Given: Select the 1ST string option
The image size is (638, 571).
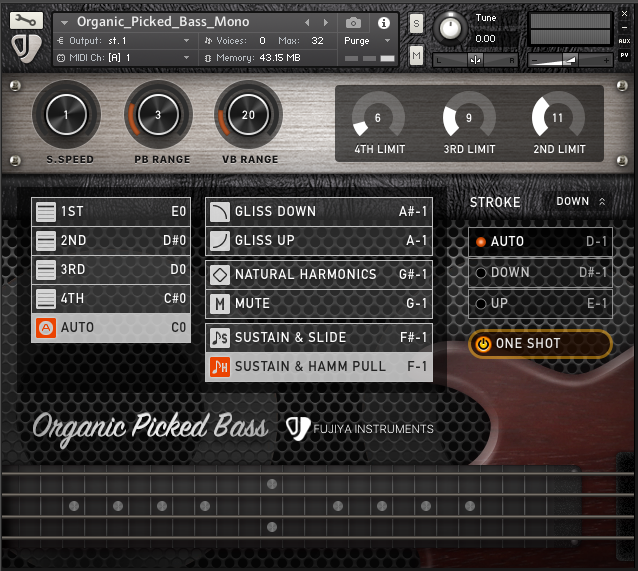Looking at the screenshot, I should (x=46, y=212).
